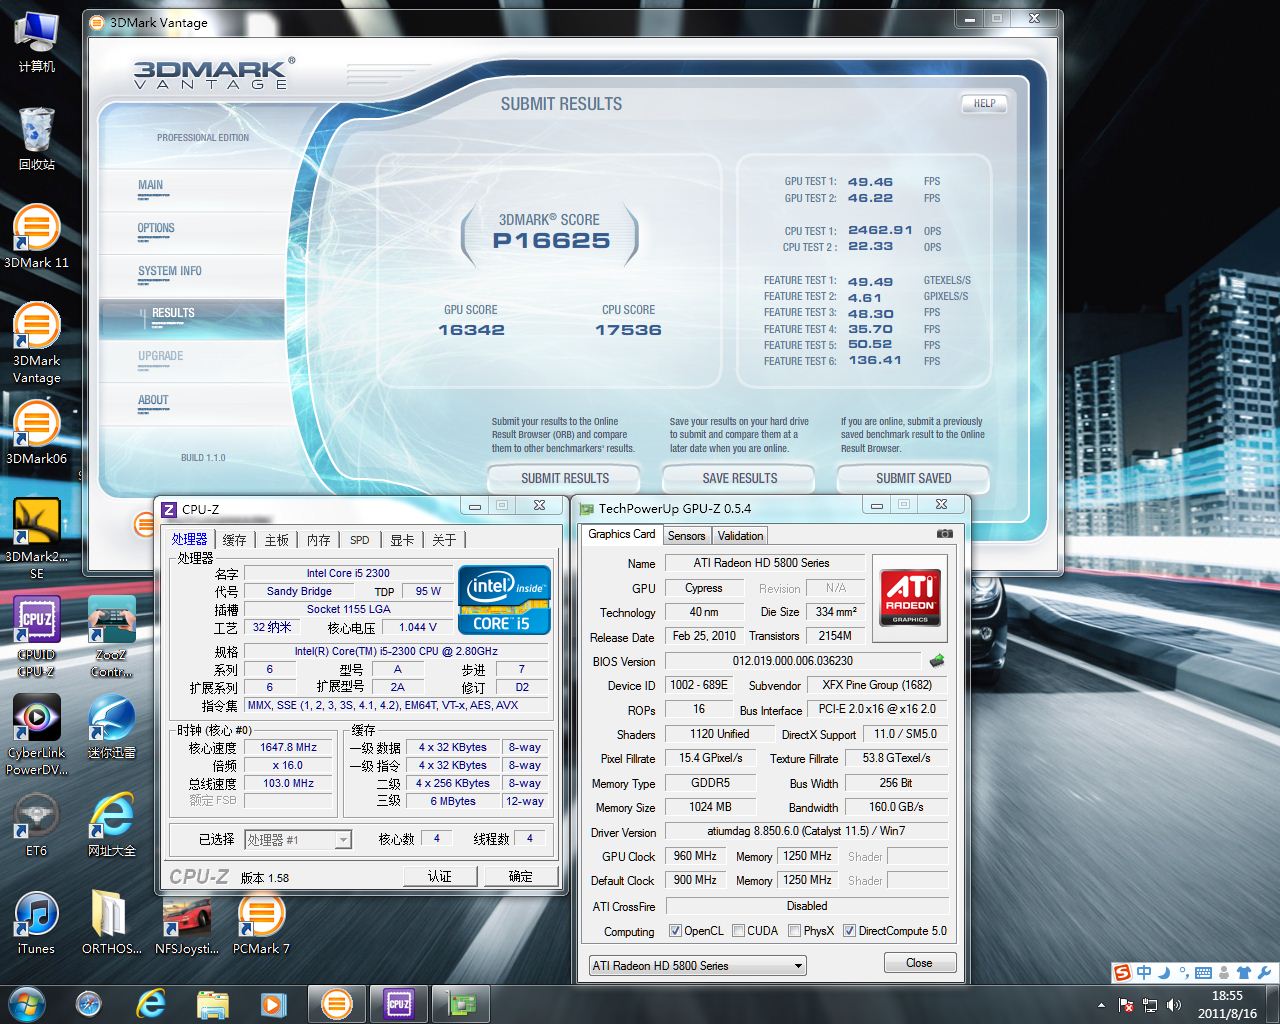This screenshot has width=1280, height=1024.
Task: Click the 认证 button in CPU-Z
Action: click(440, 876)
